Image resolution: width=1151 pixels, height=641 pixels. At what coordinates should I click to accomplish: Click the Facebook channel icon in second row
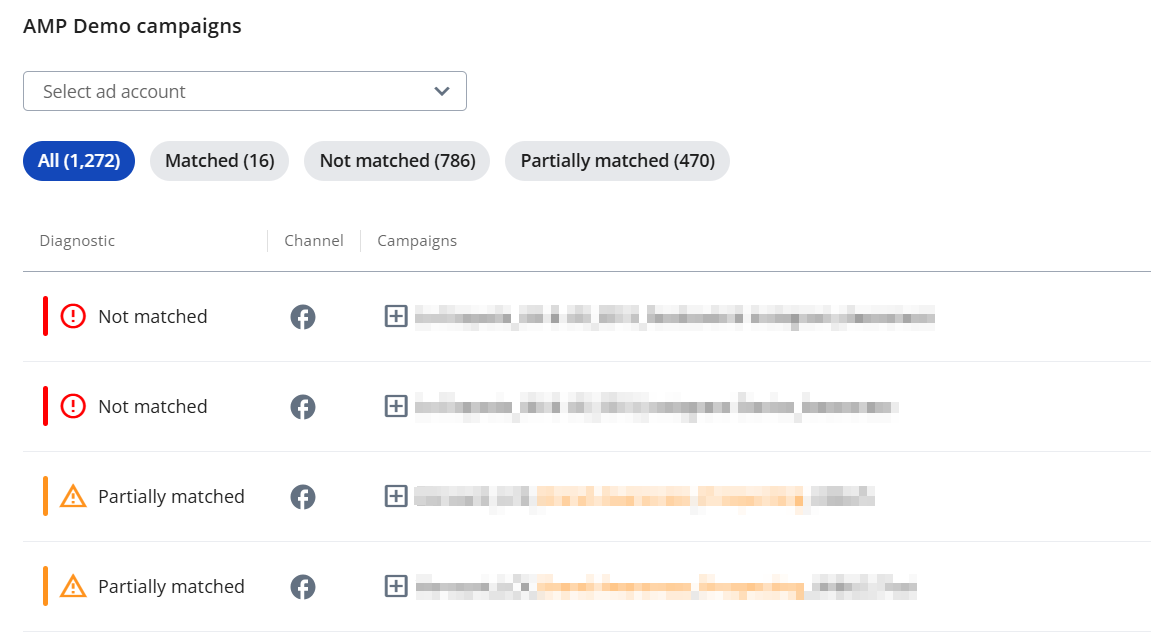pos(302,407)
